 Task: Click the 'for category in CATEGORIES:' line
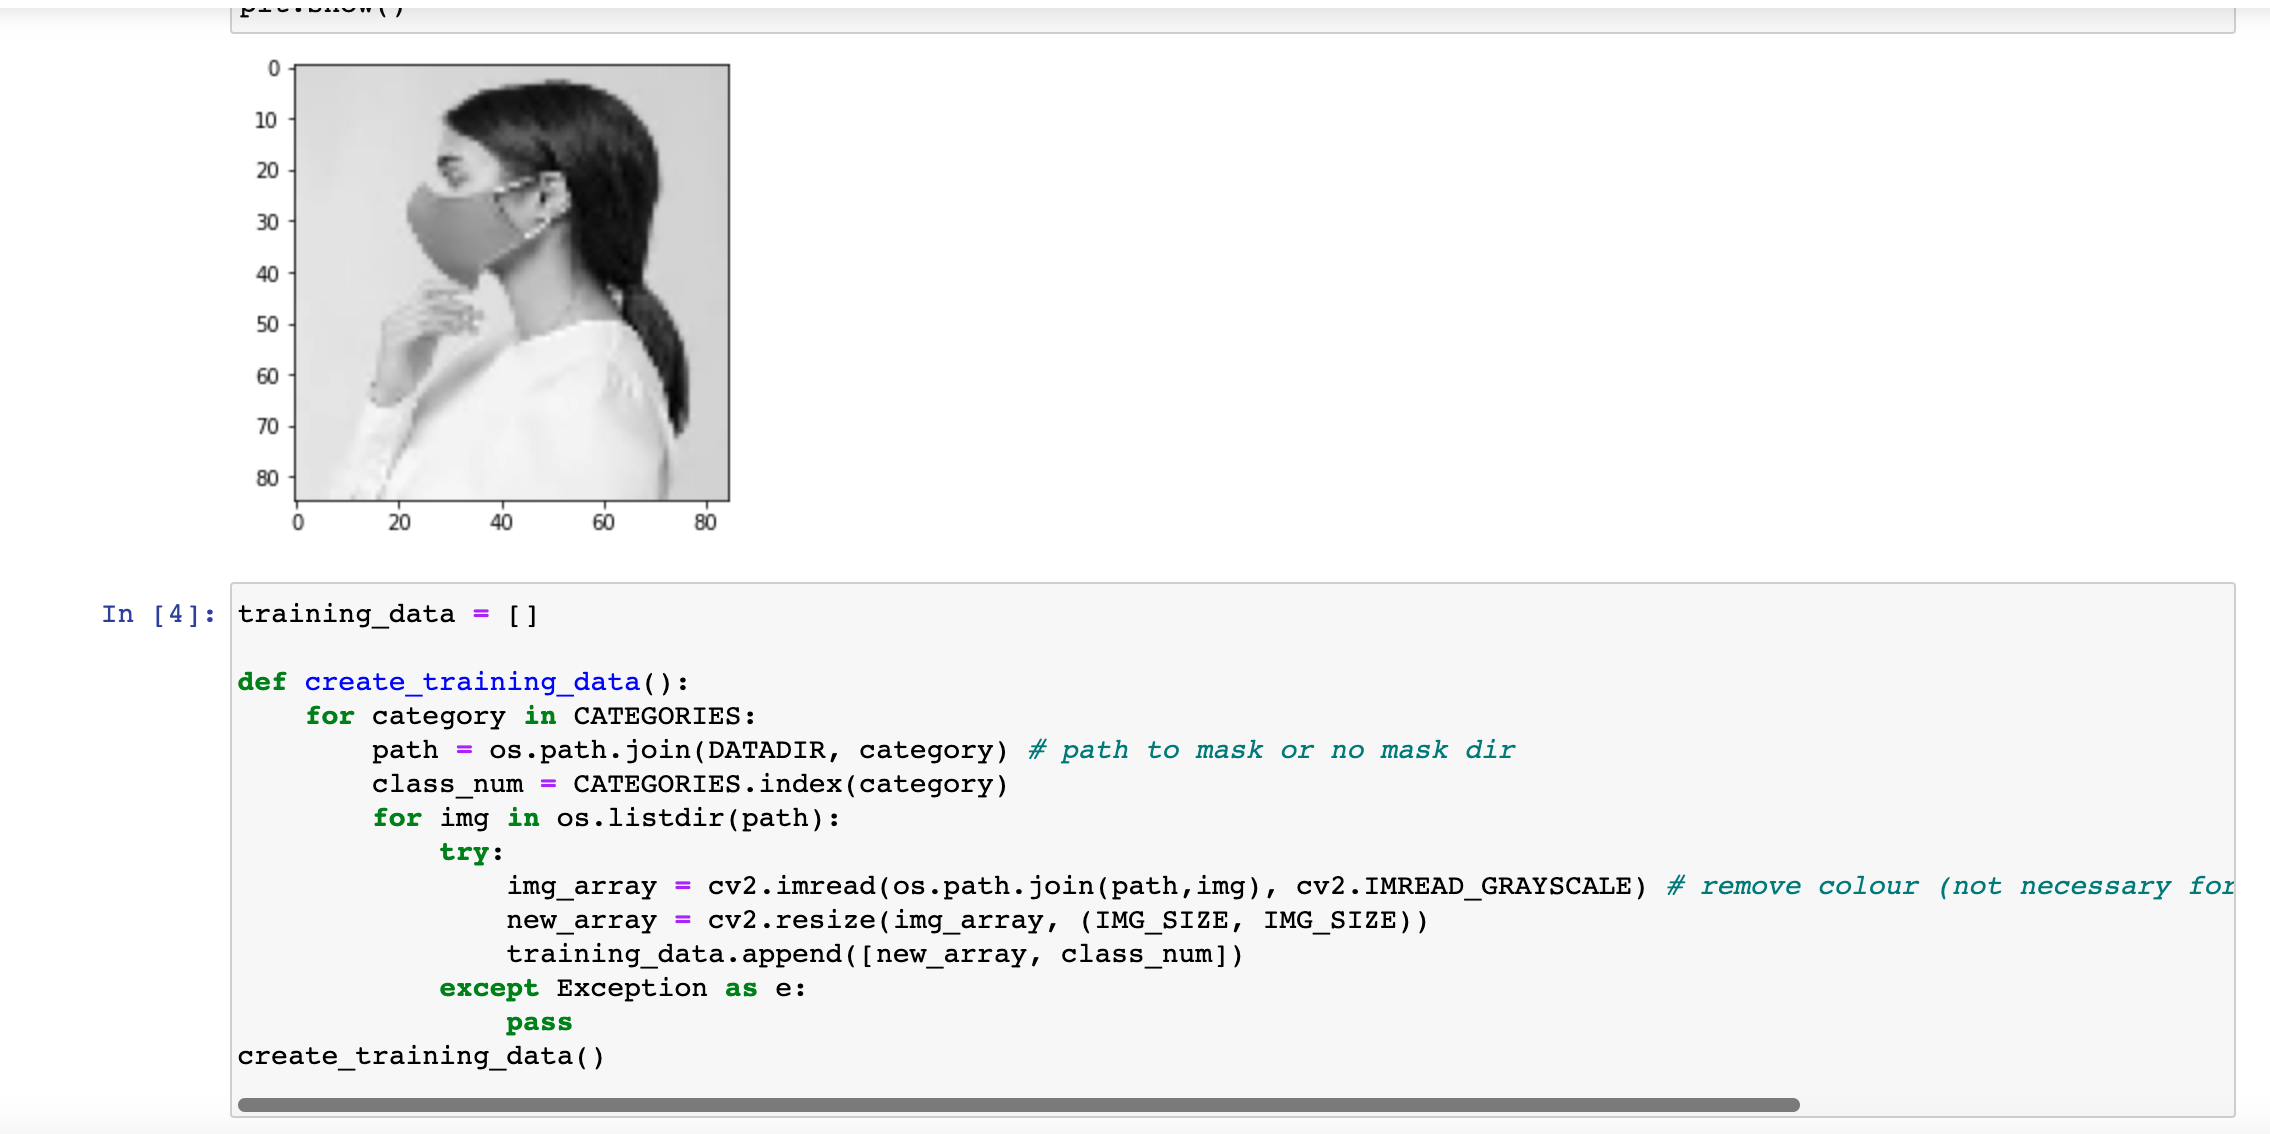(530, 716)
